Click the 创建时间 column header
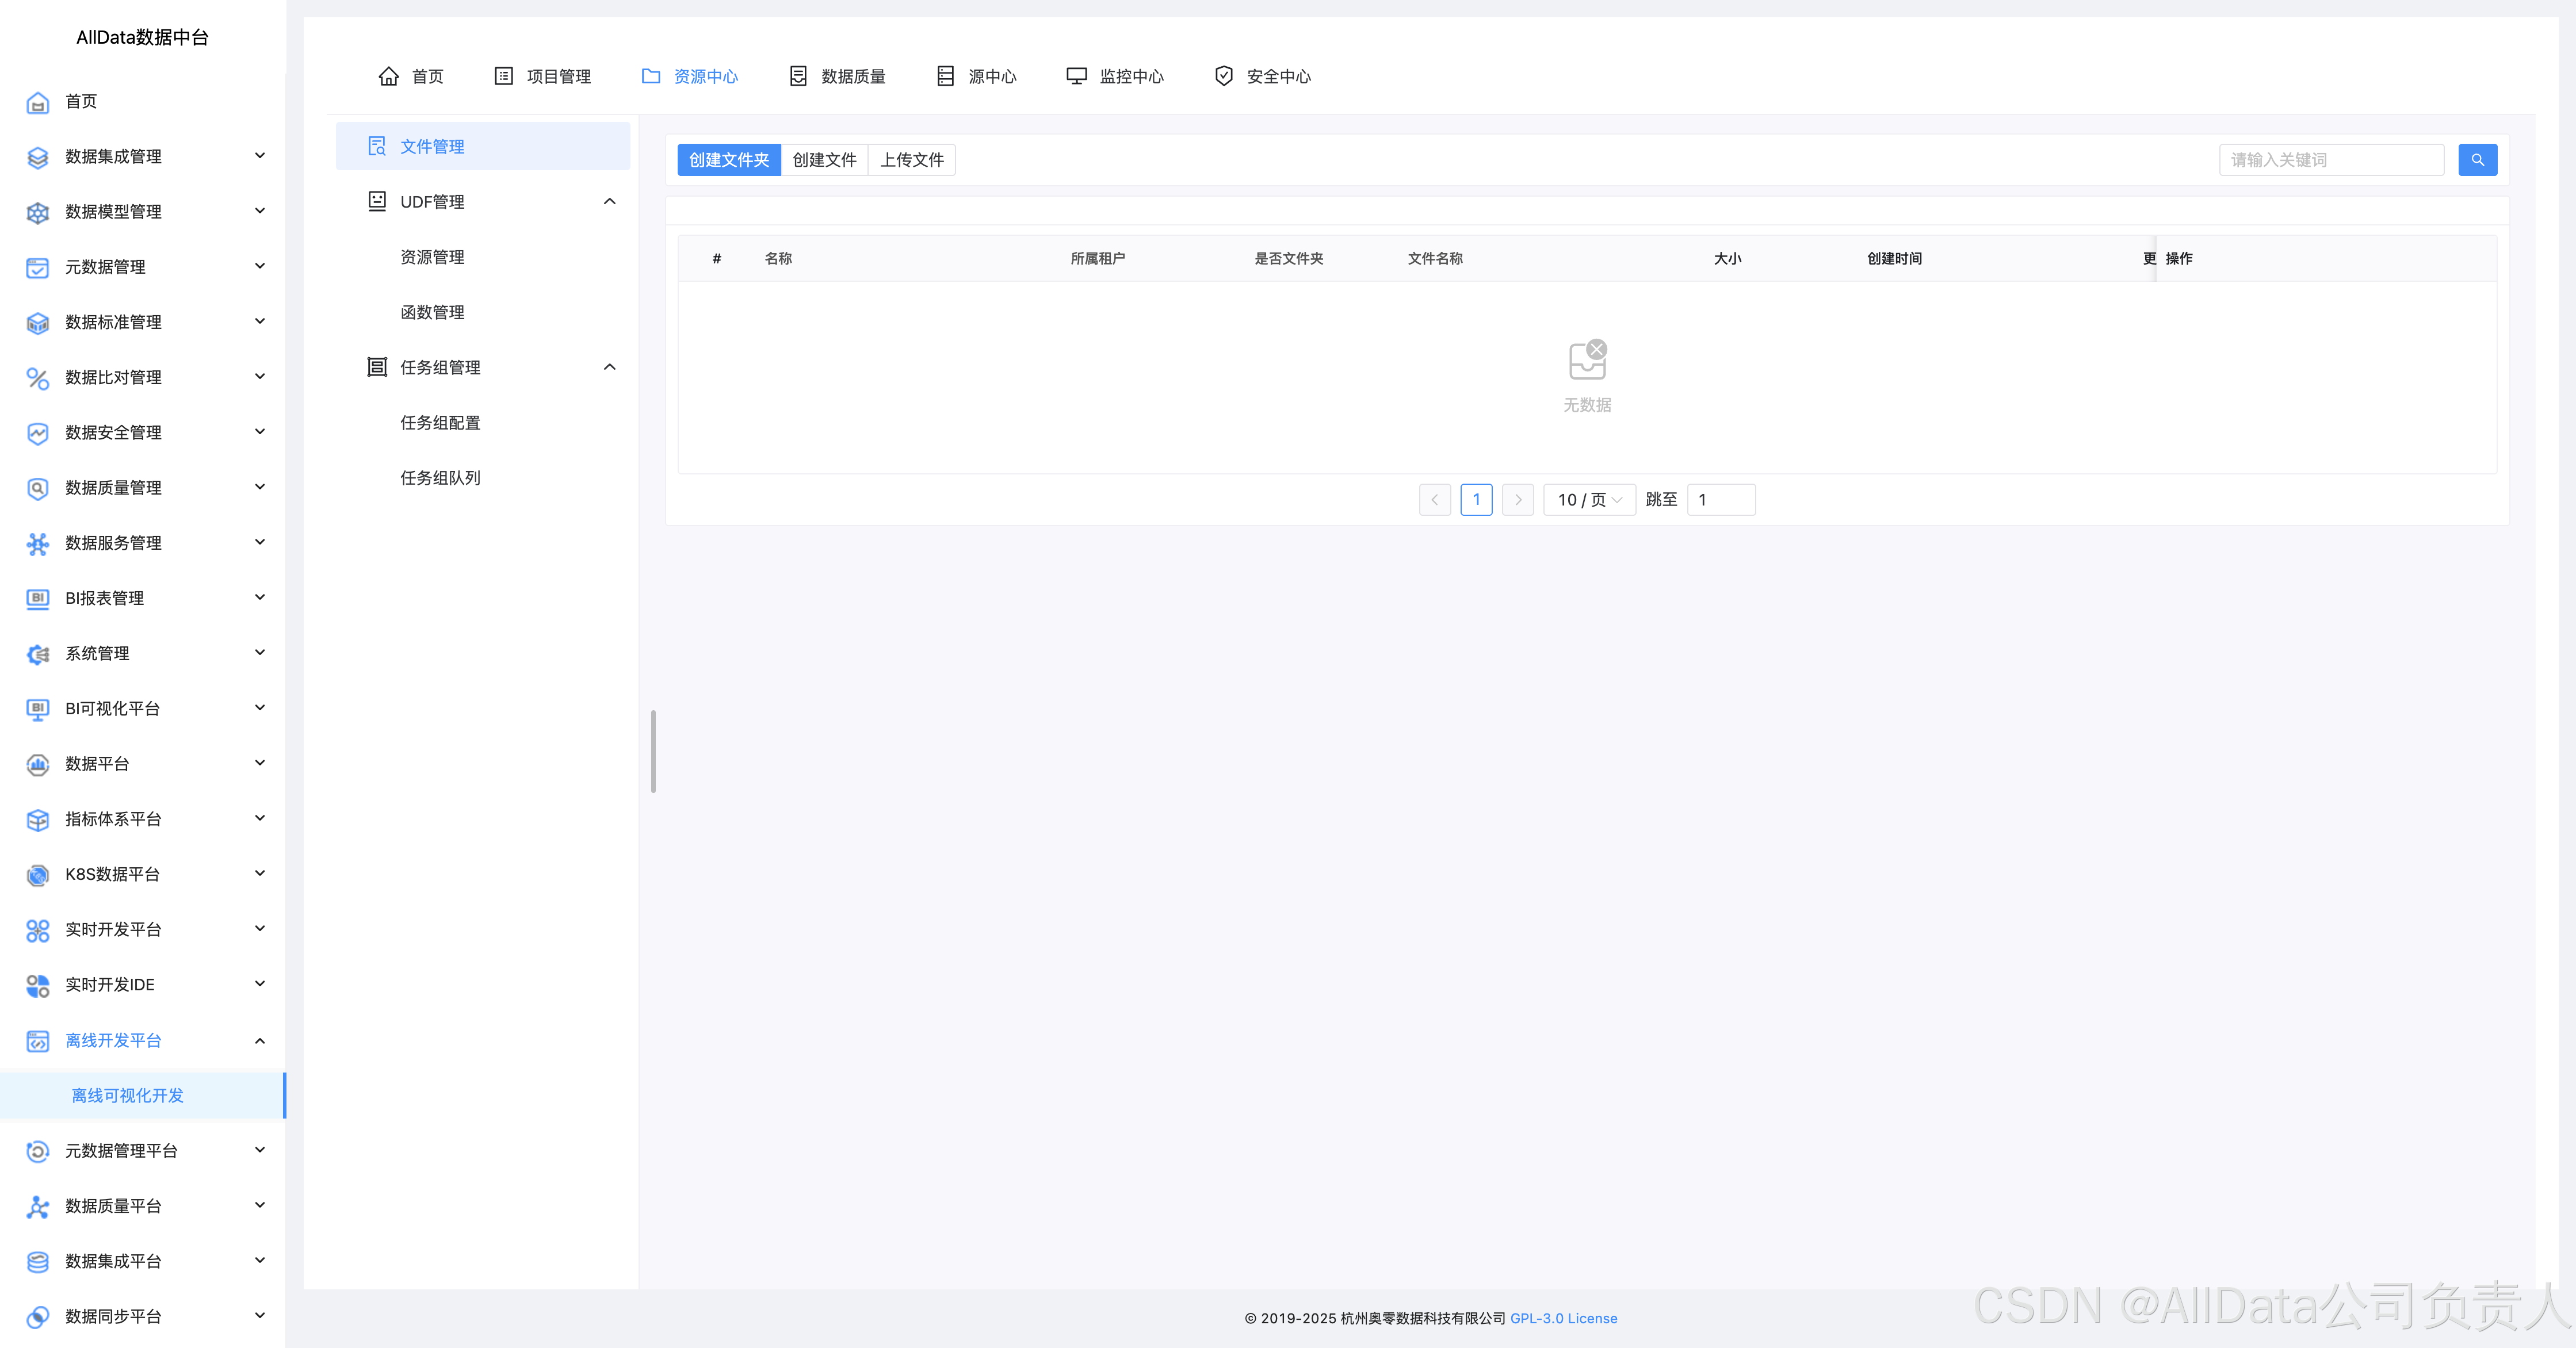The image size is (2576, 1348). 1894,259
